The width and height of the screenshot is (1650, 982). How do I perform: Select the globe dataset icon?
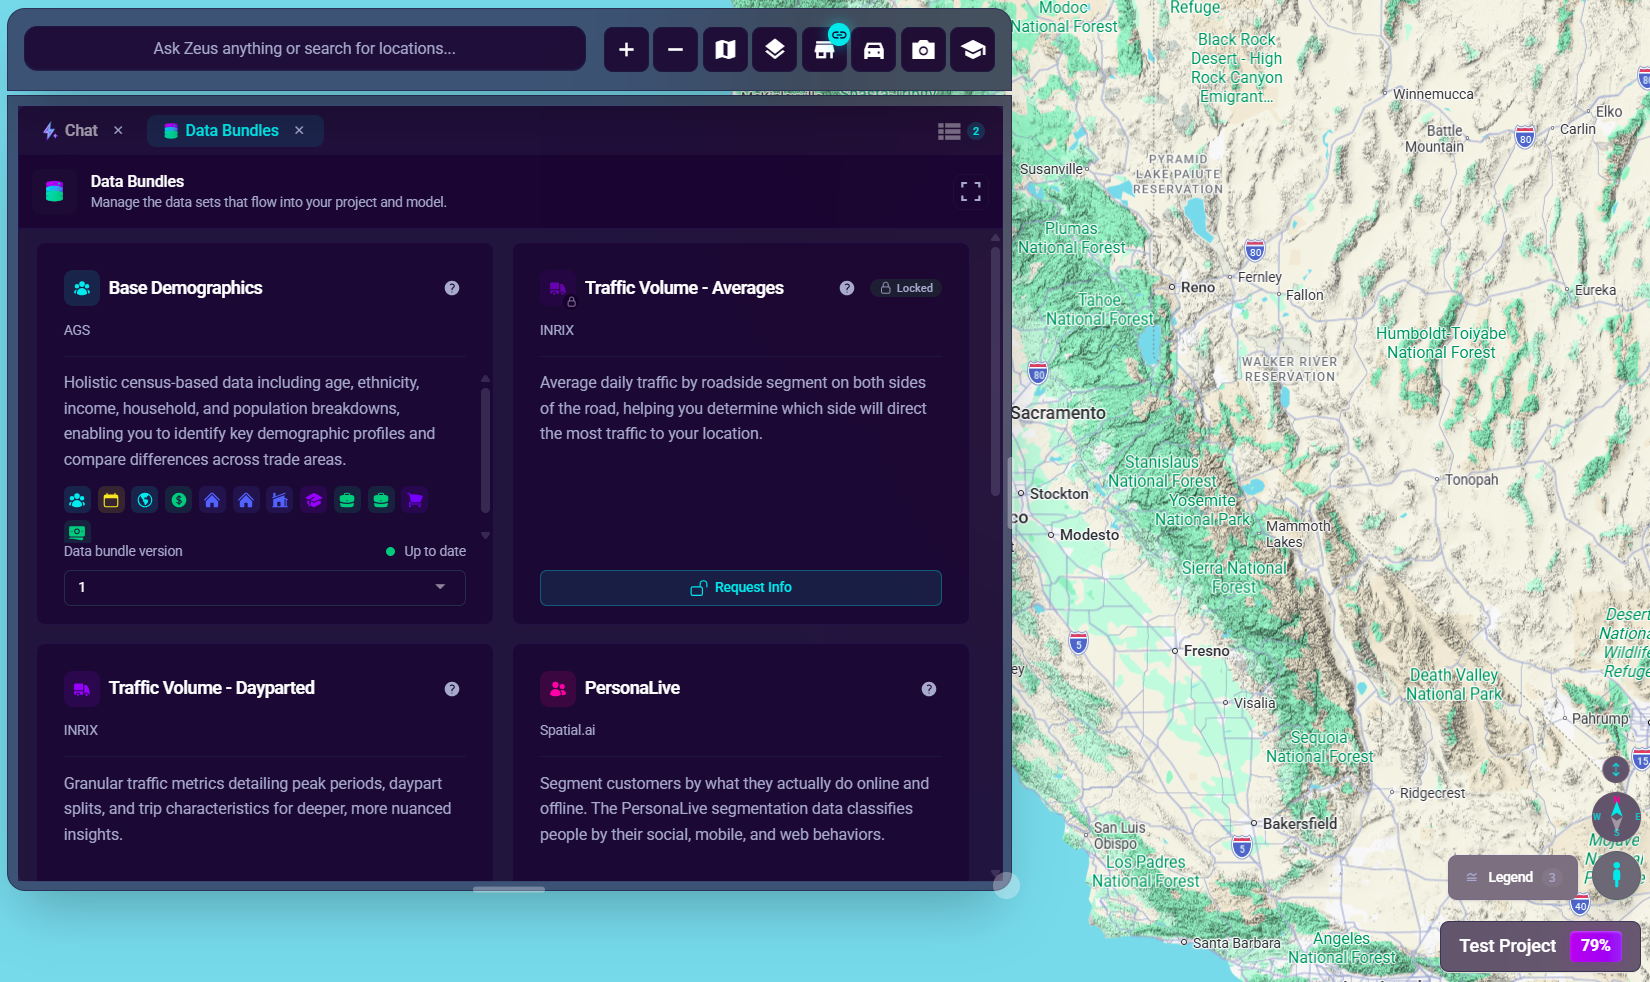point(145,500)
